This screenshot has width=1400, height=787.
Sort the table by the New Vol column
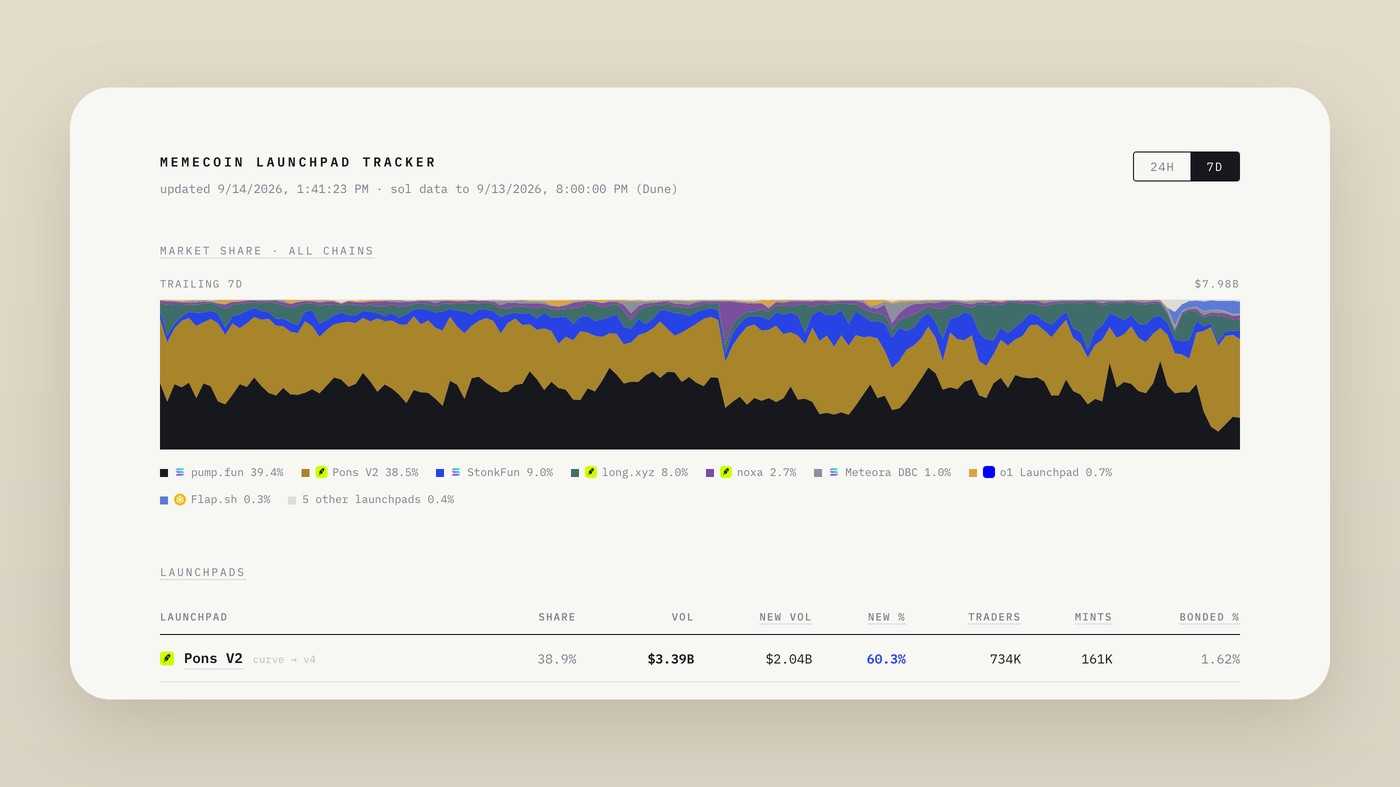click(785, 617)
